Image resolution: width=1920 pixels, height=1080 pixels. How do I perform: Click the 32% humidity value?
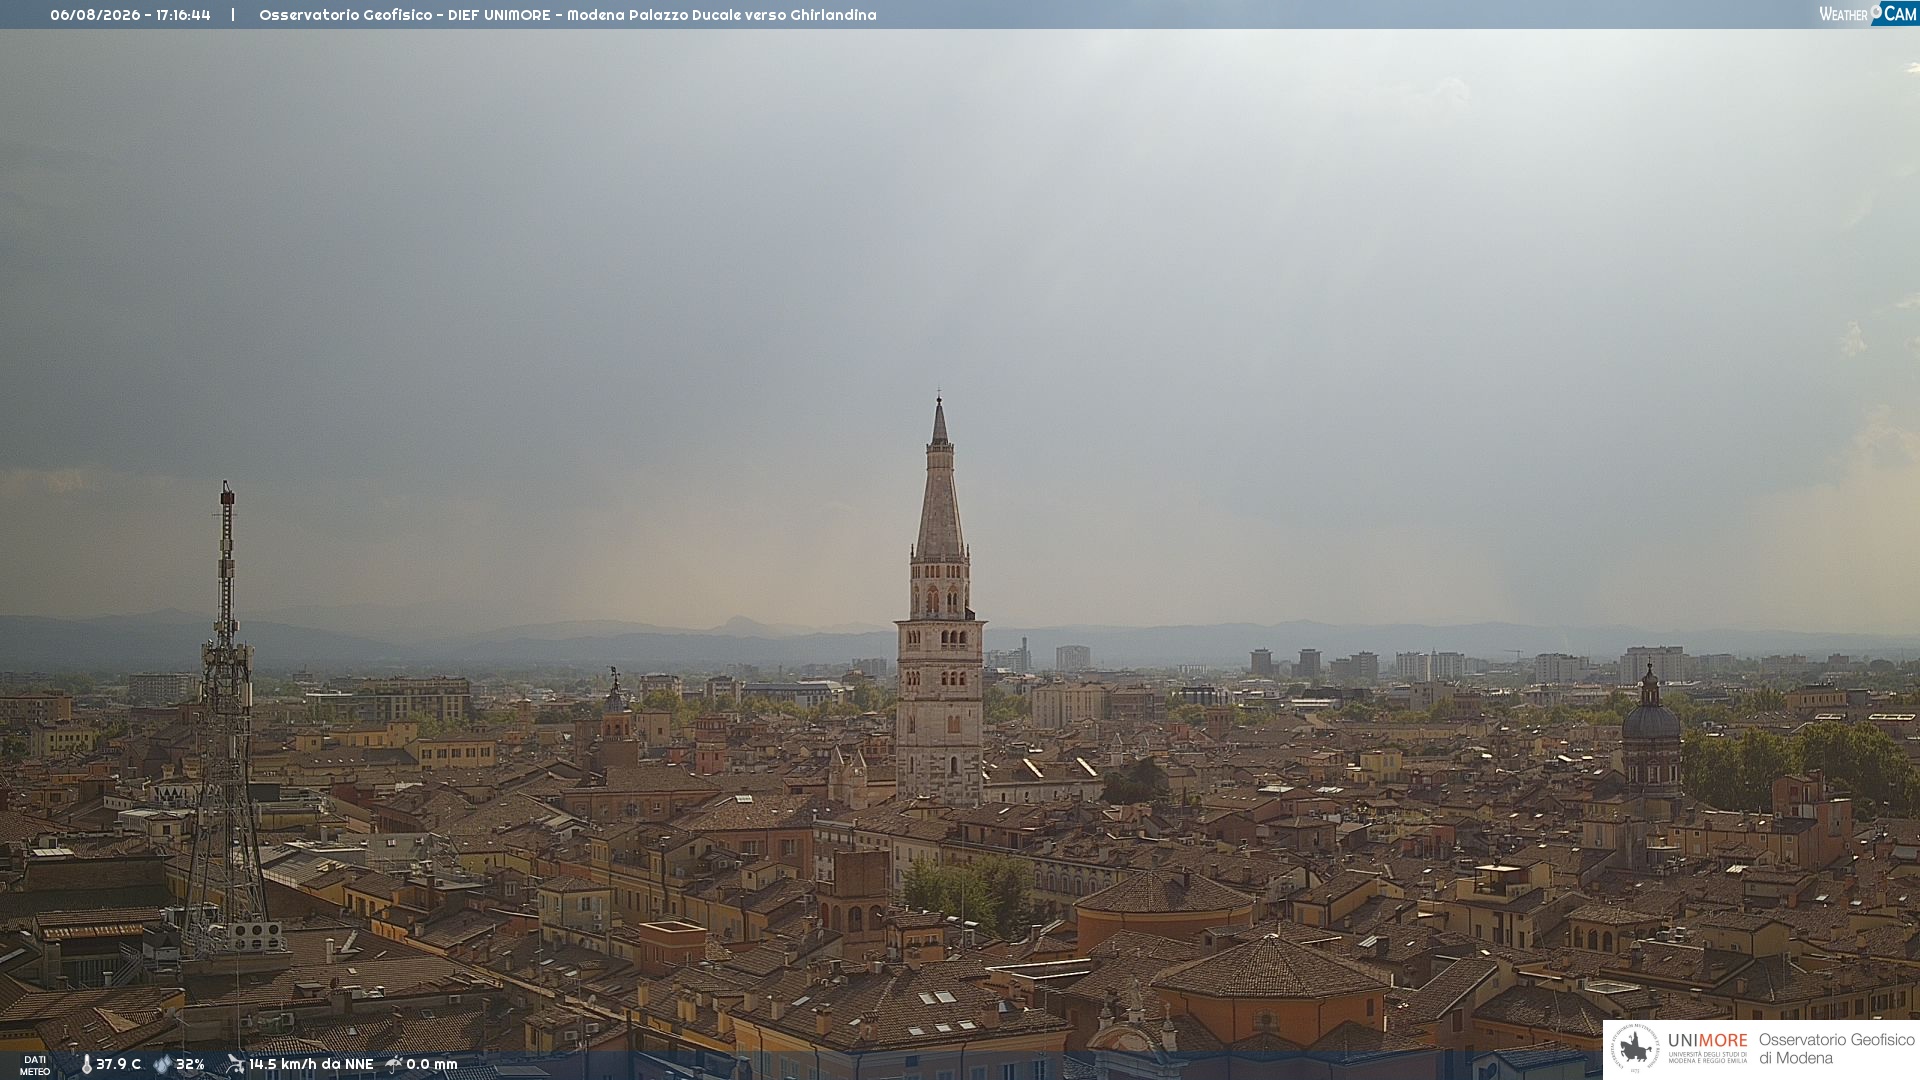(x=190, y=1064)
